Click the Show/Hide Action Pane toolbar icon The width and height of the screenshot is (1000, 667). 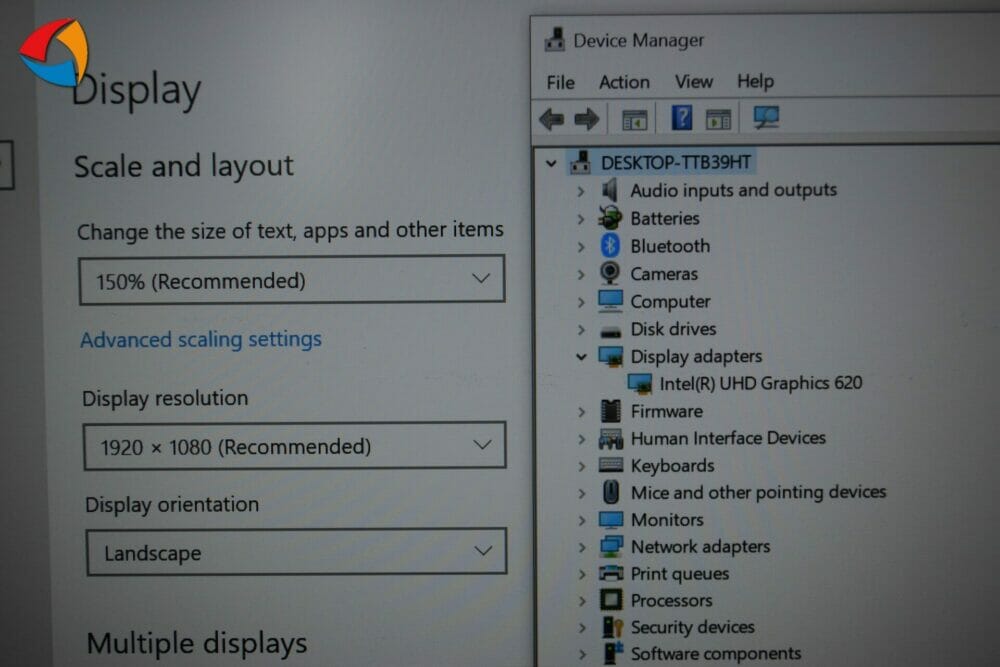click(x=718, y=119)
